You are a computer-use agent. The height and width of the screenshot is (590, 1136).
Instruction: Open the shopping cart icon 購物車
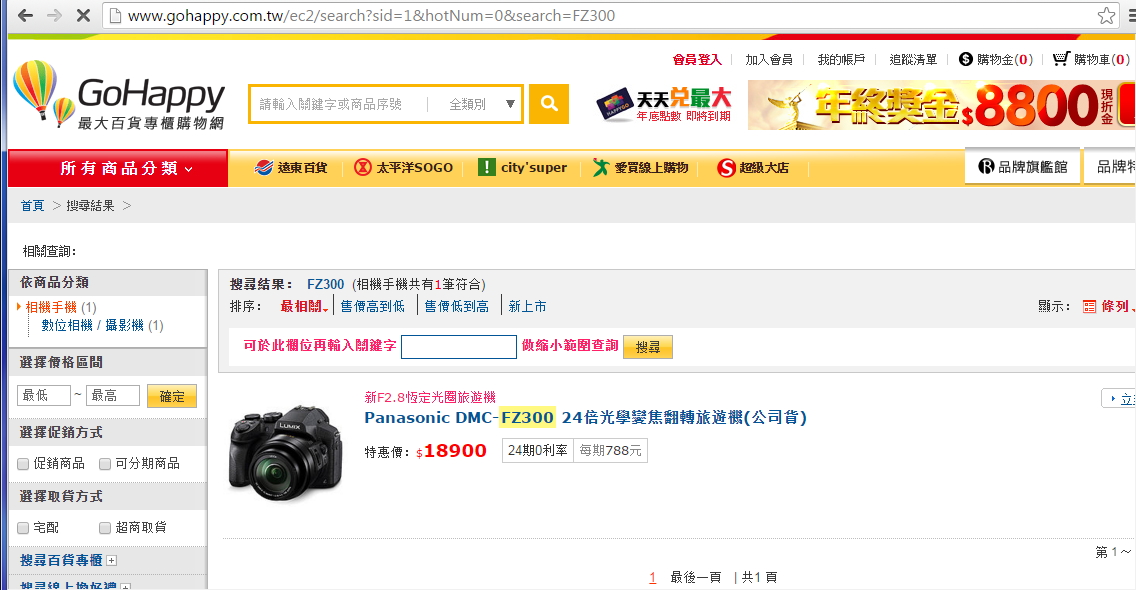tap(1061, 59)
